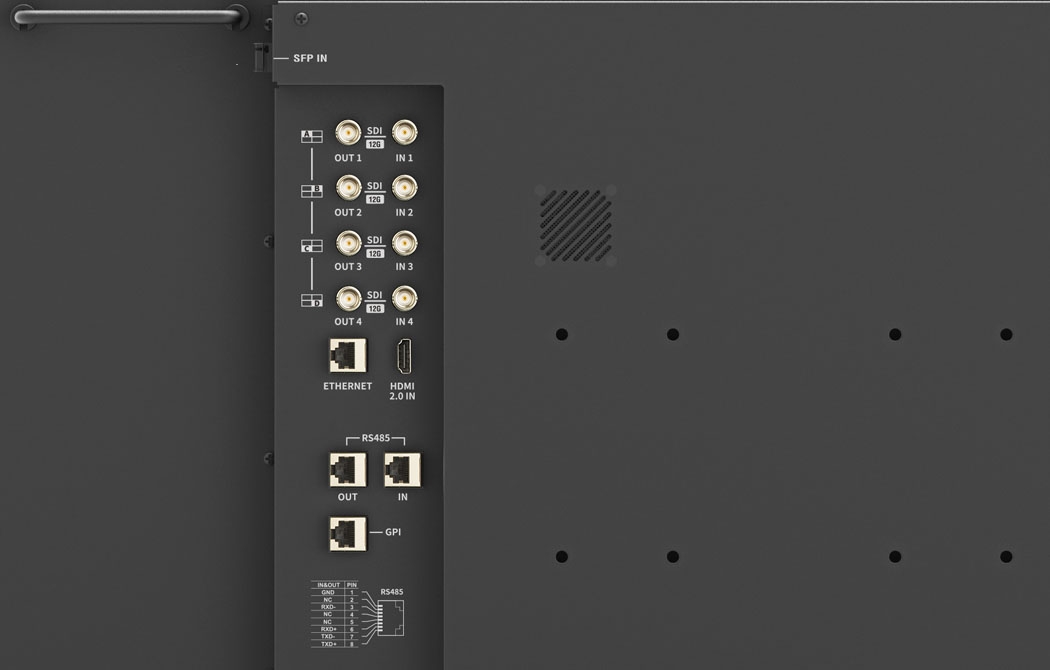The image size is (1050, 670).
Task: Click the SDI OUT 3 BNC connector
Action: (348, 242)
